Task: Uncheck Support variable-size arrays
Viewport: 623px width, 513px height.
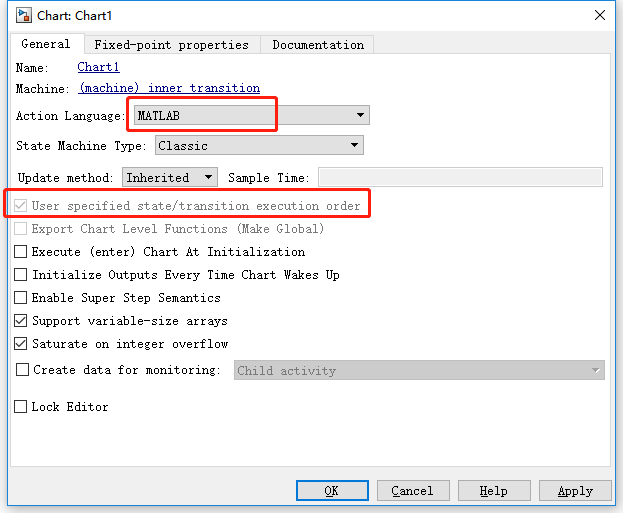Action: click(x=21, y=321)
